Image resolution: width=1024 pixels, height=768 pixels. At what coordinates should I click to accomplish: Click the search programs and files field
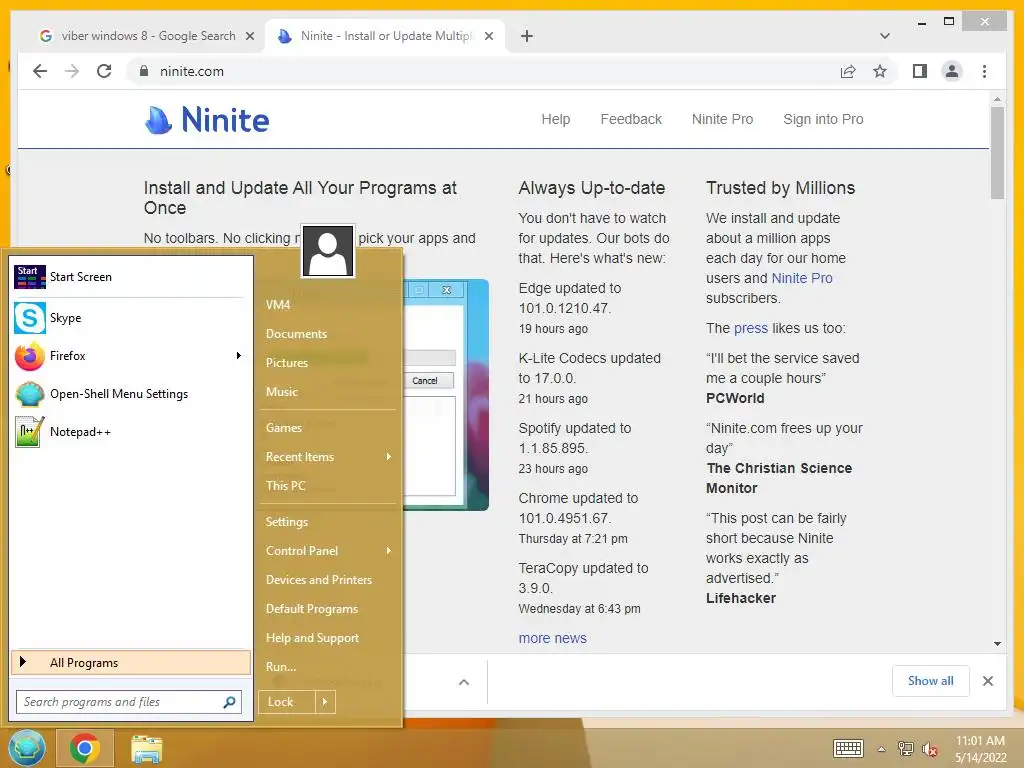coord(129,702)
